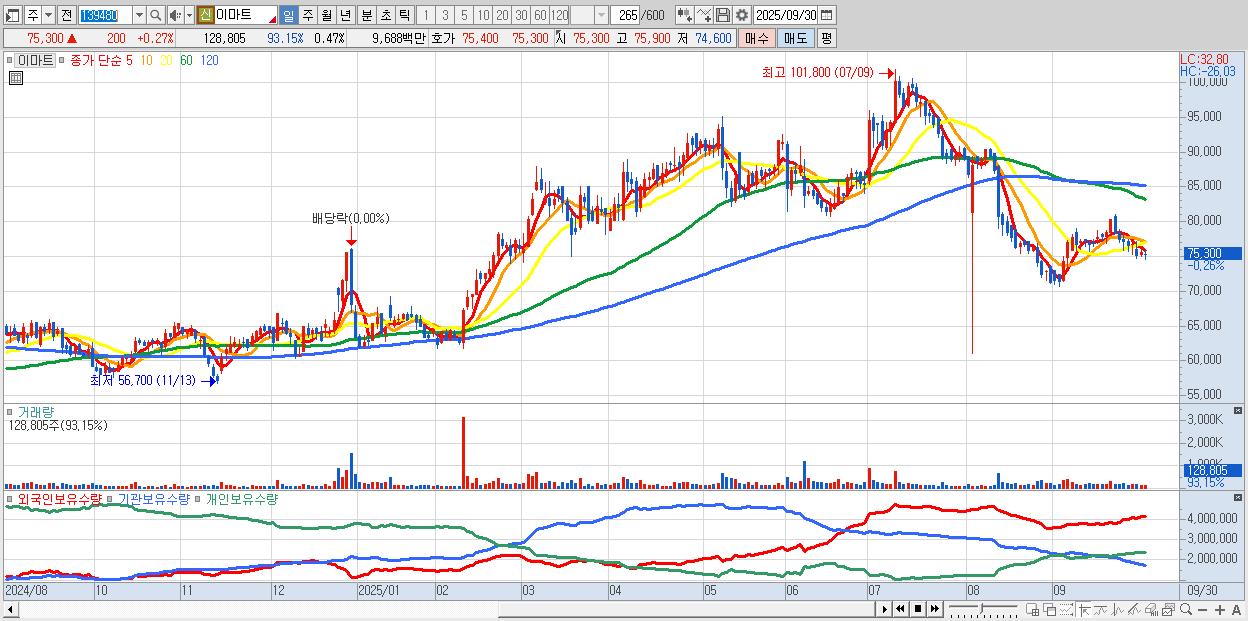Zoom in with the plus icon
The height and width of the screenshot is (621, 1248).
click(1219, 610)
